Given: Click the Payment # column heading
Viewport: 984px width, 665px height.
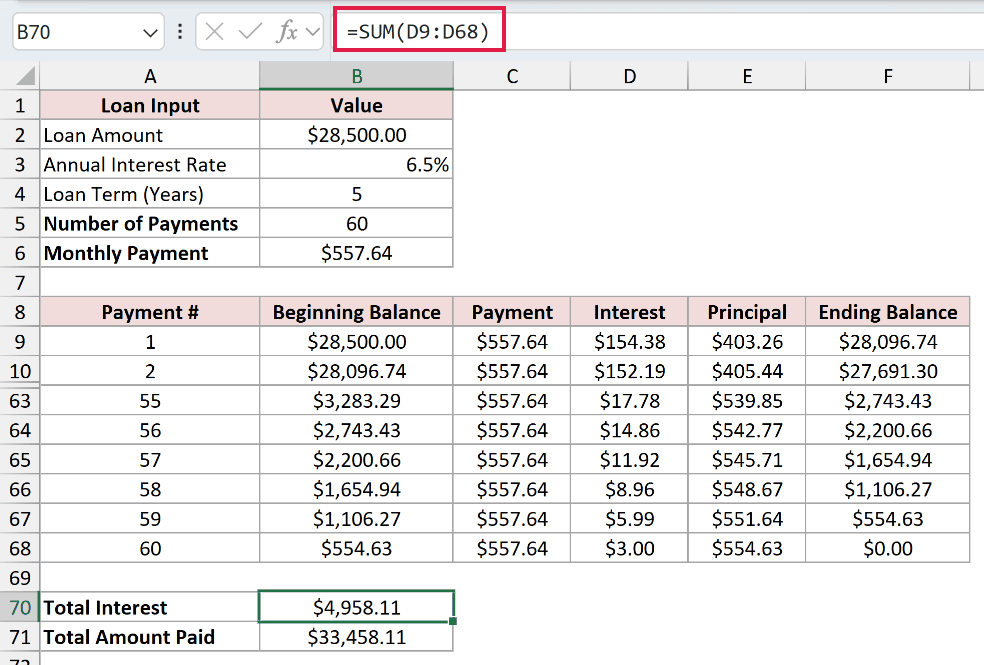Looking at the screenshot, I should [150, 312].
